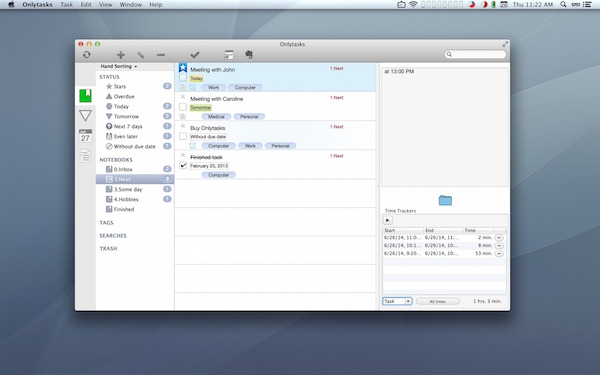Click Tomorrow due date on Meeting with Caroline
Viewport: 600px width, 375px height.
[201, 108]
